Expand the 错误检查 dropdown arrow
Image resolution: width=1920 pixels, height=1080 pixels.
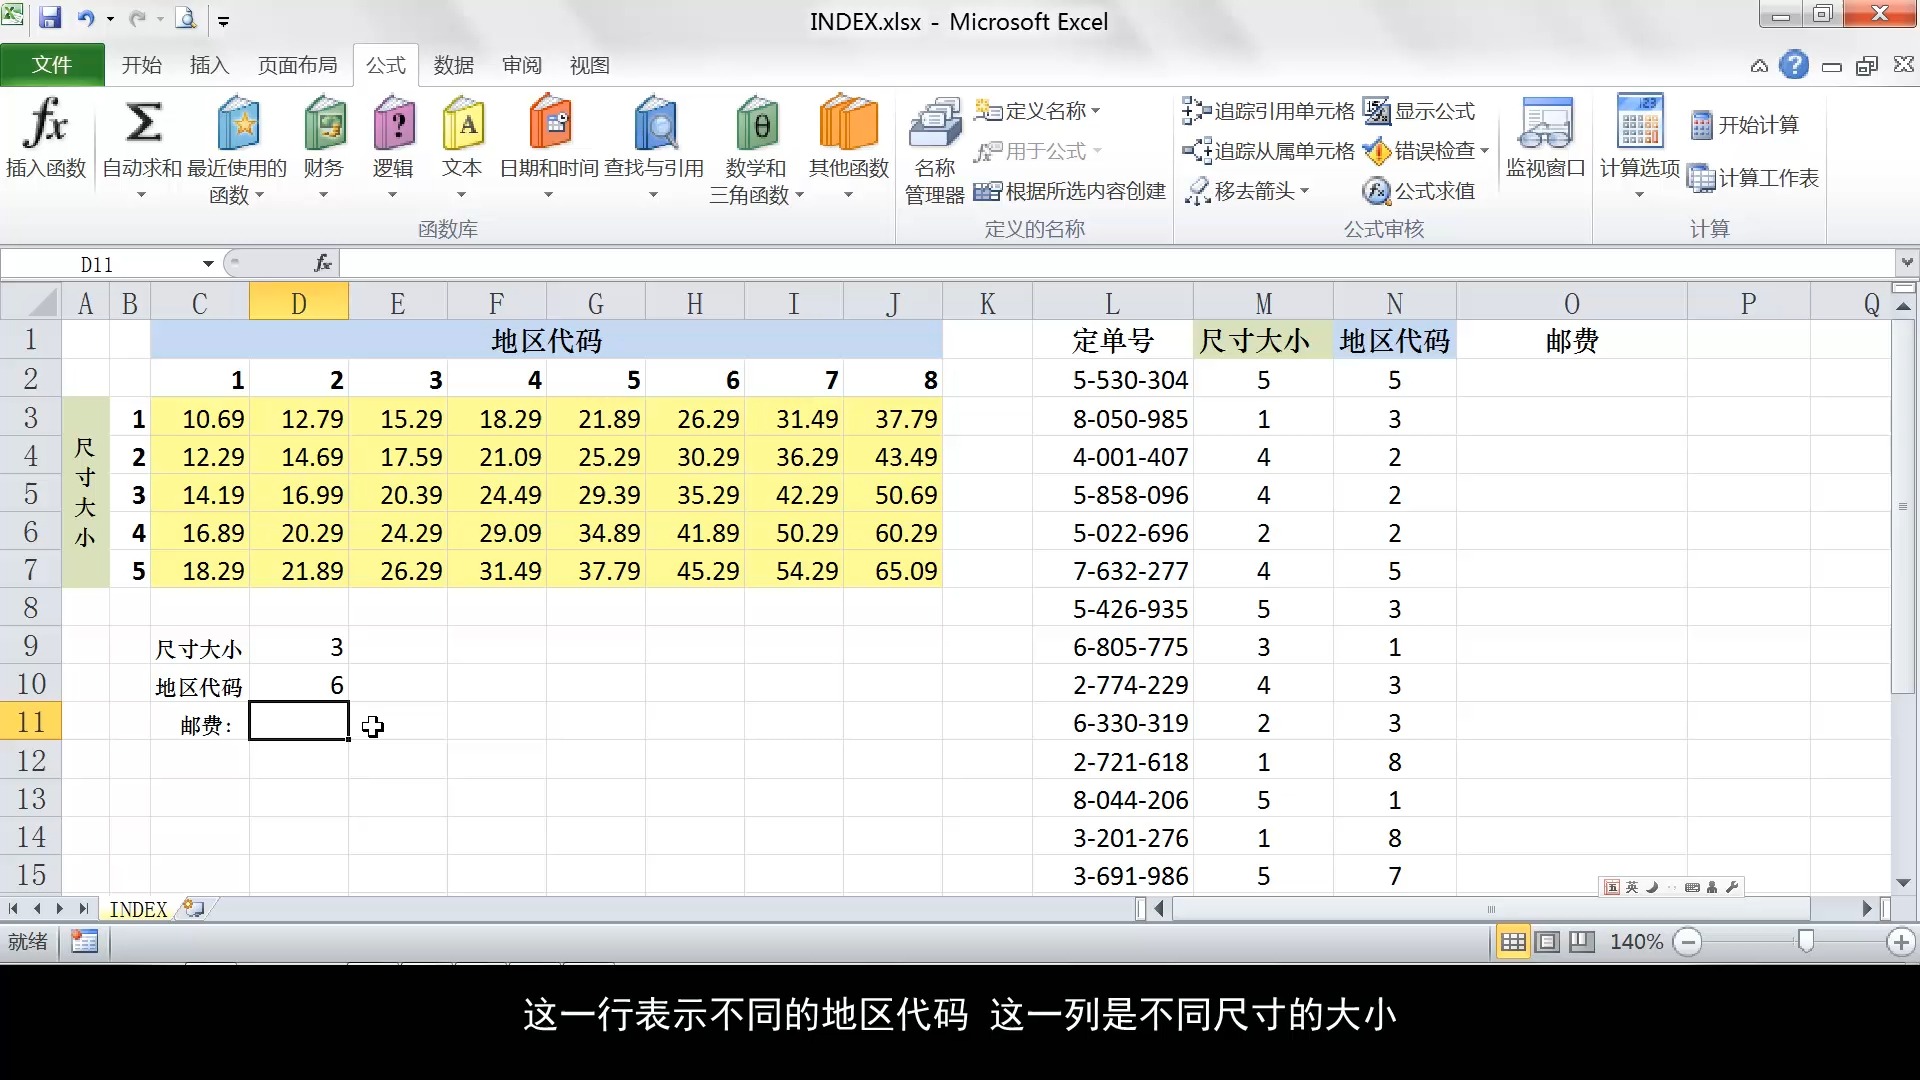[x=1484, y=151]
